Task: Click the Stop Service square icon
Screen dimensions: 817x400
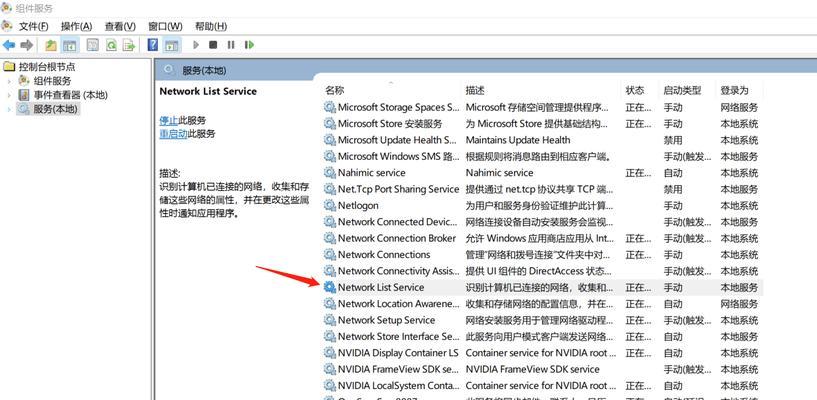Action: point(213,45)
